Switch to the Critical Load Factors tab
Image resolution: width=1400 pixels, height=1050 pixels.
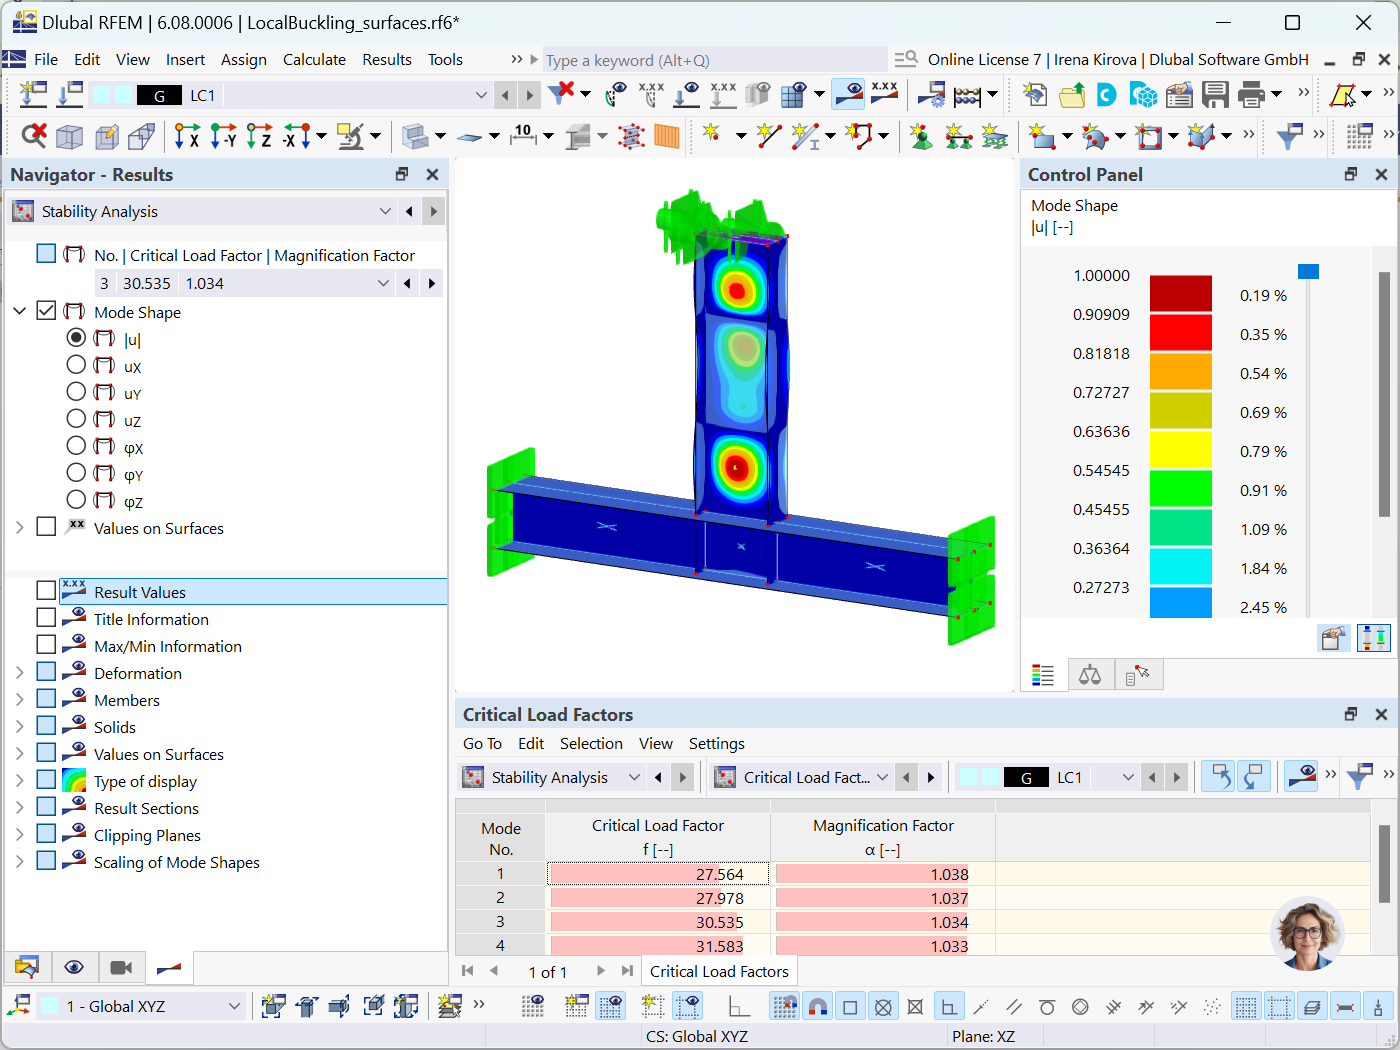click(719, 970)
